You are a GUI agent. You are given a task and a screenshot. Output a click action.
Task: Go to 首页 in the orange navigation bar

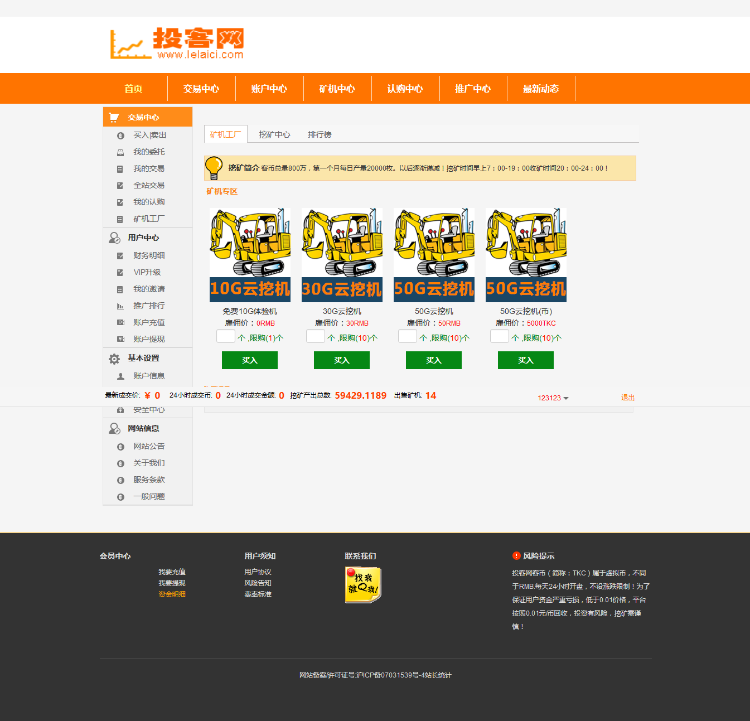133,89
